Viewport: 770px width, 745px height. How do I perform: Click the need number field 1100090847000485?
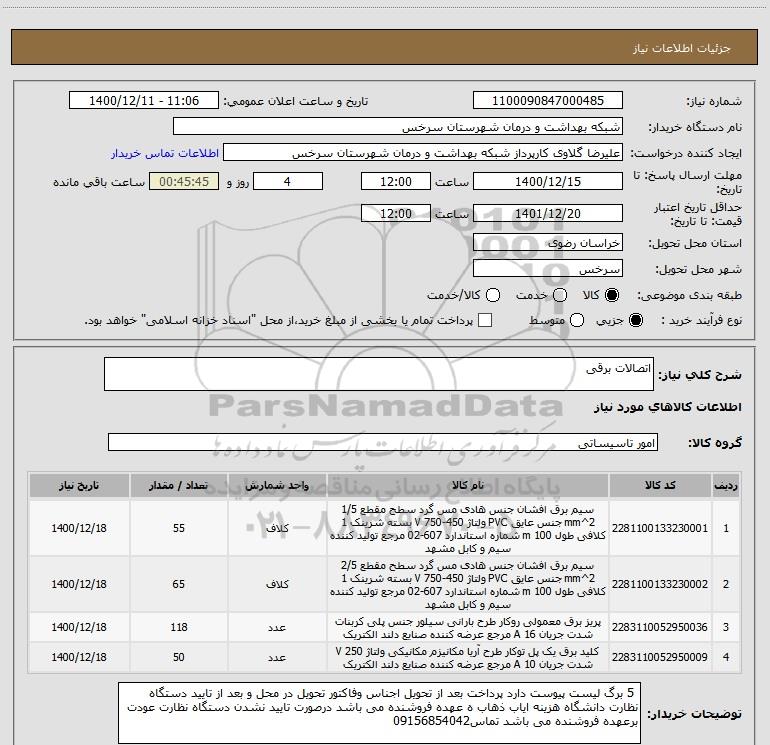(548, 101)
